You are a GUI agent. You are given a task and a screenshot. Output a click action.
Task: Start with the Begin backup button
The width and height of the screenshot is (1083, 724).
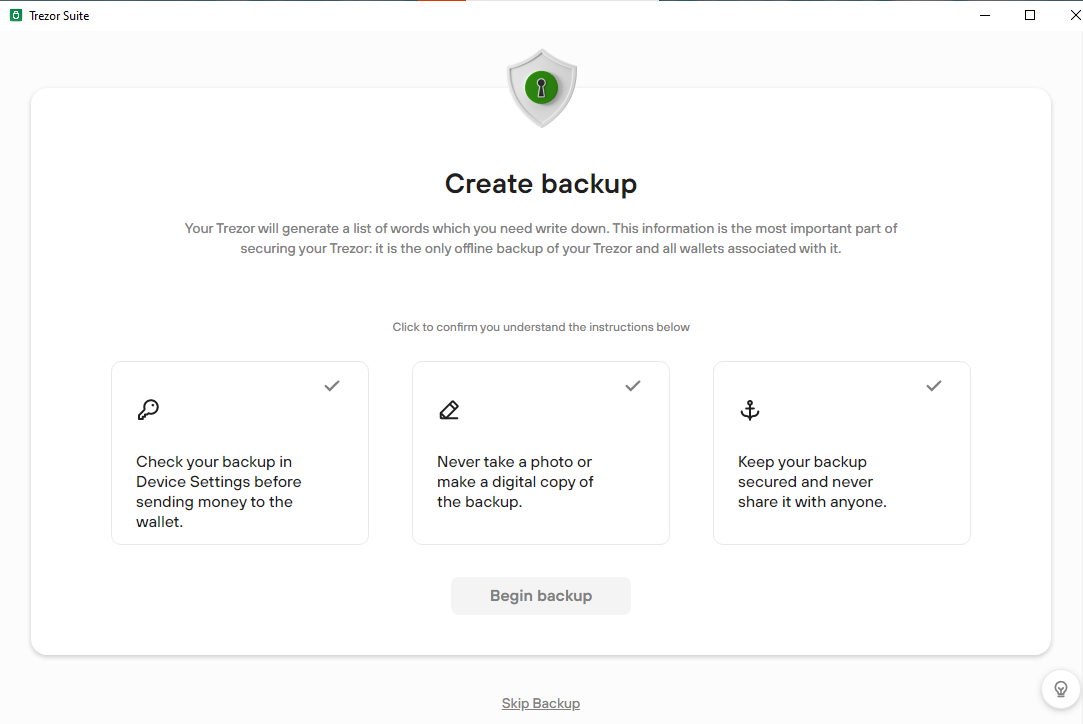pos(541,596)
